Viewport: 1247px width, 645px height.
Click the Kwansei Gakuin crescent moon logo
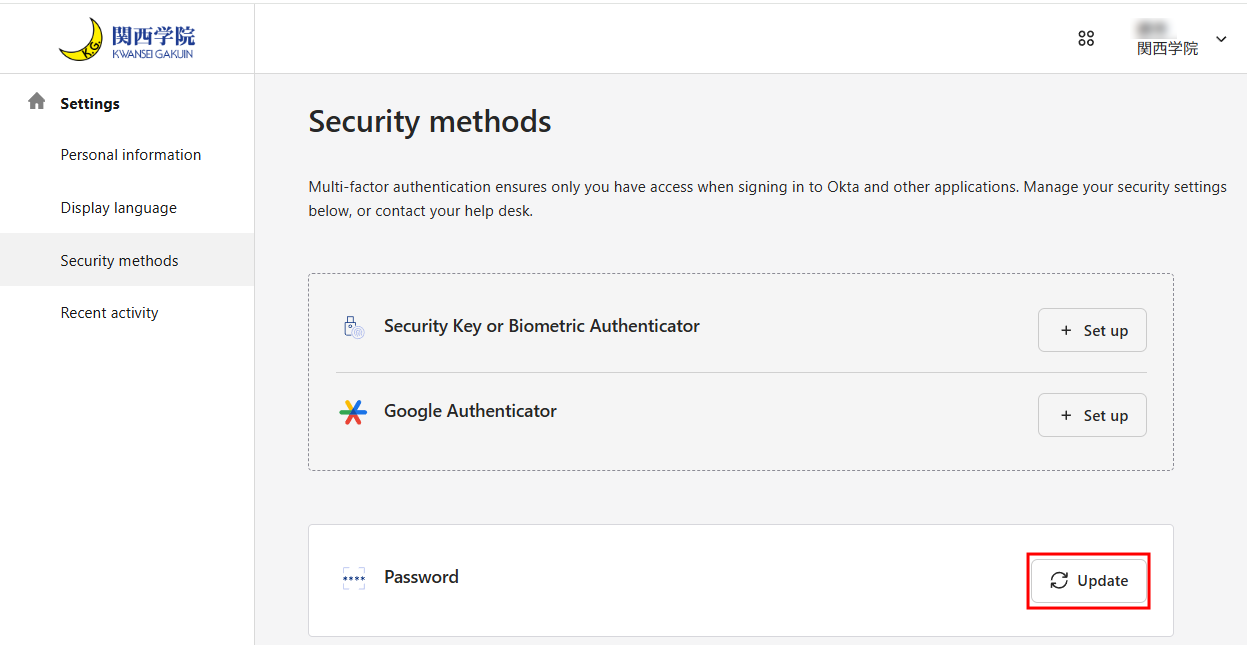[x=81, y=40]
